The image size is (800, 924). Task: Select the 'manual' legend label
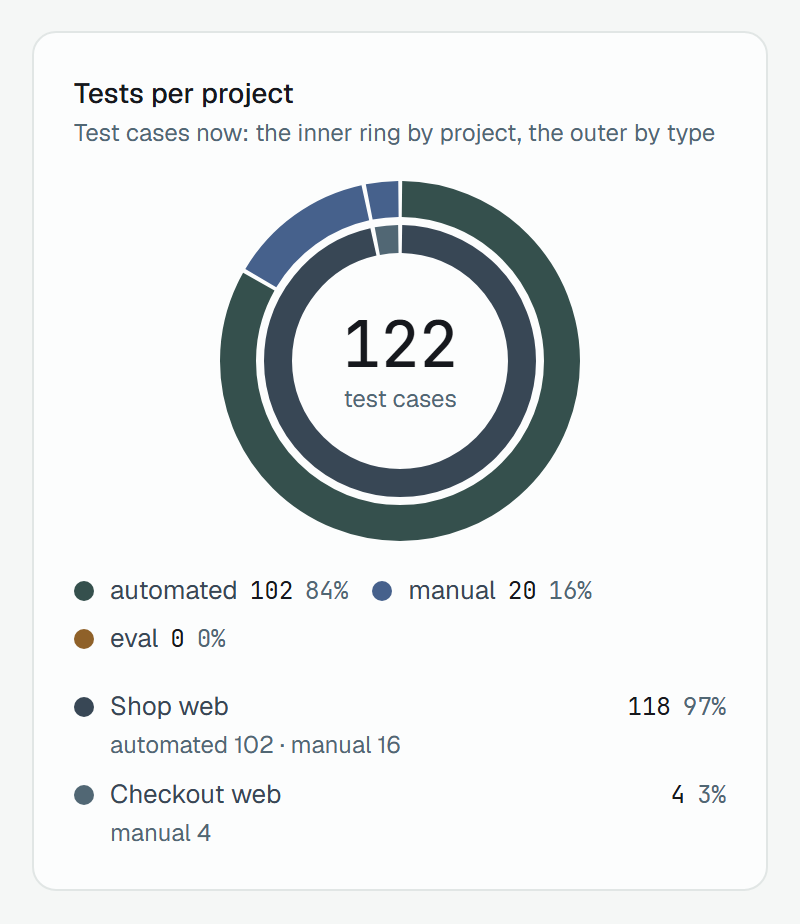coord(452,590)
